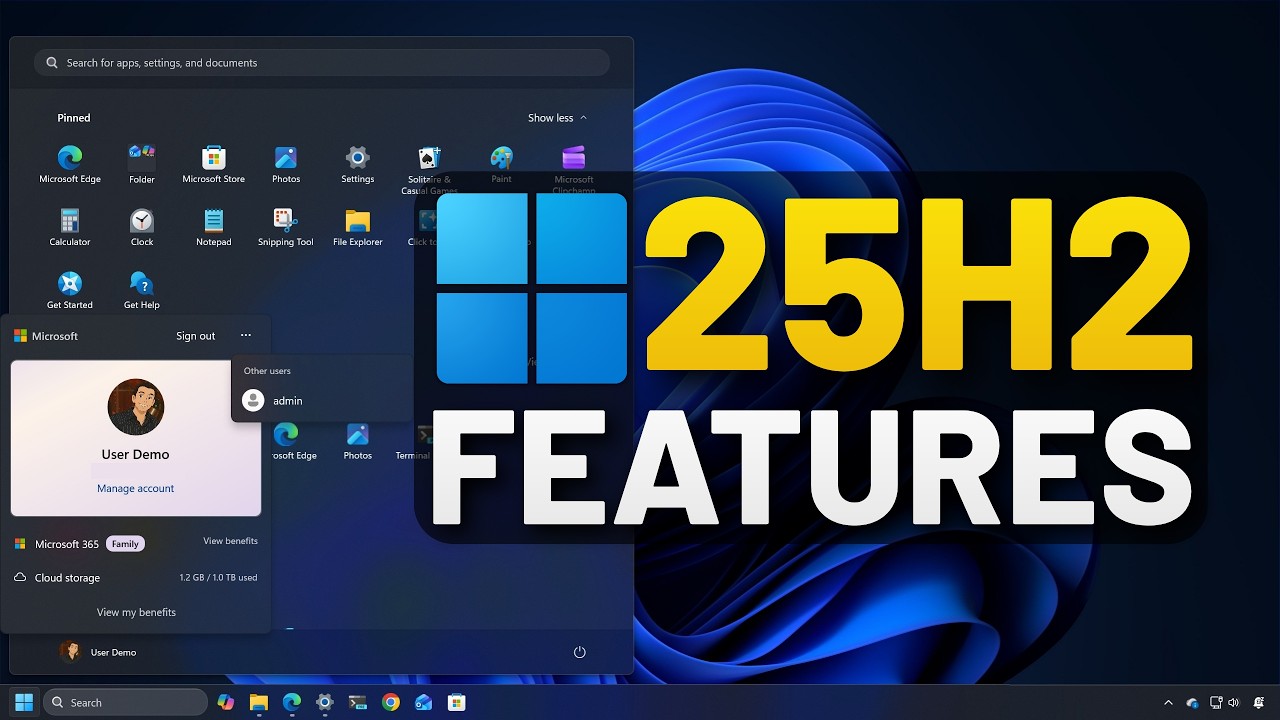Viewport: 1280px width, 720px height.
Task: Open the Get Started app
Action: tap(70, 291)
